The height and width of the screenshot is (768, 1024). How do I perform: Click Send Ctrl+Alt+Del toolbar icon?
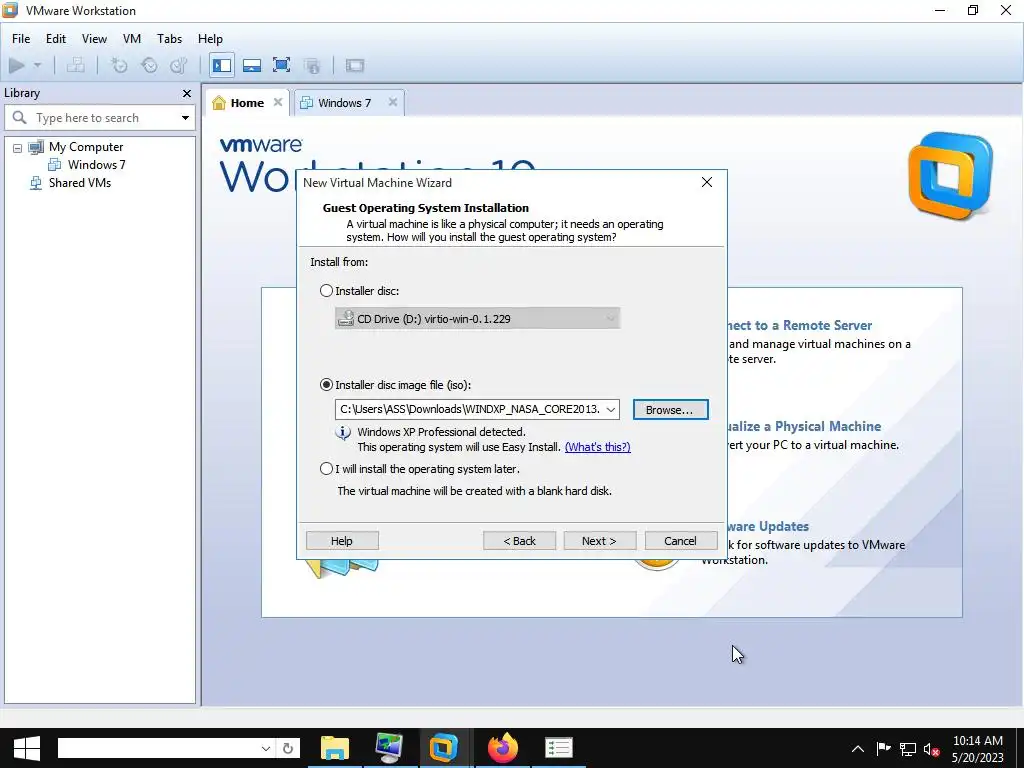(76, 65)
